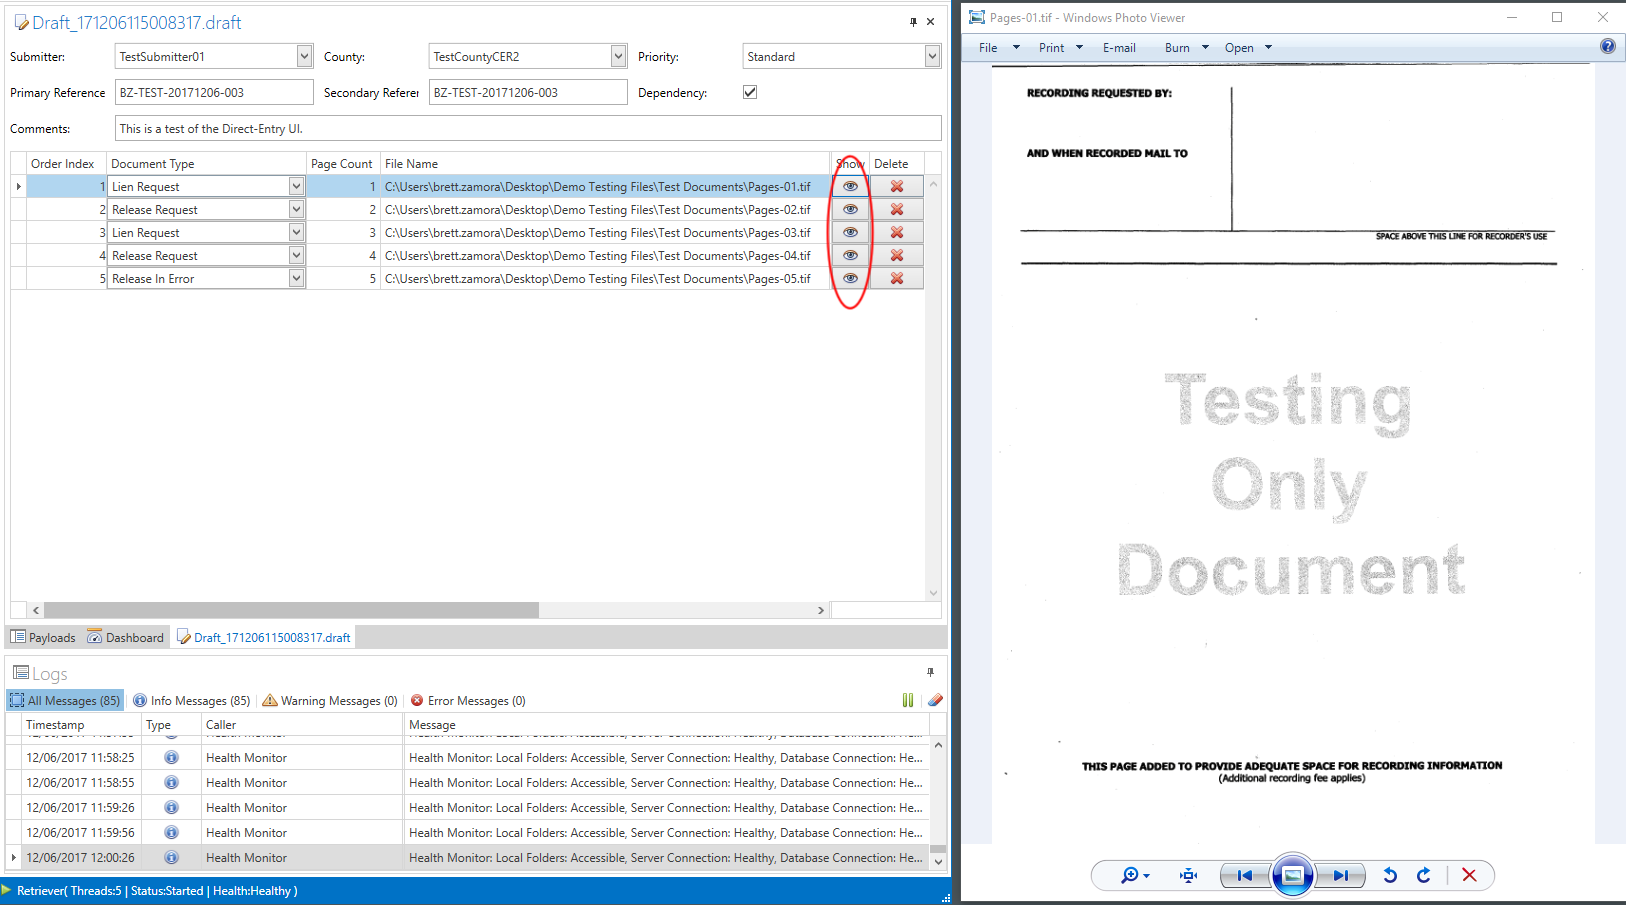Switch to the Dashboard tab

tap(125, 638)
